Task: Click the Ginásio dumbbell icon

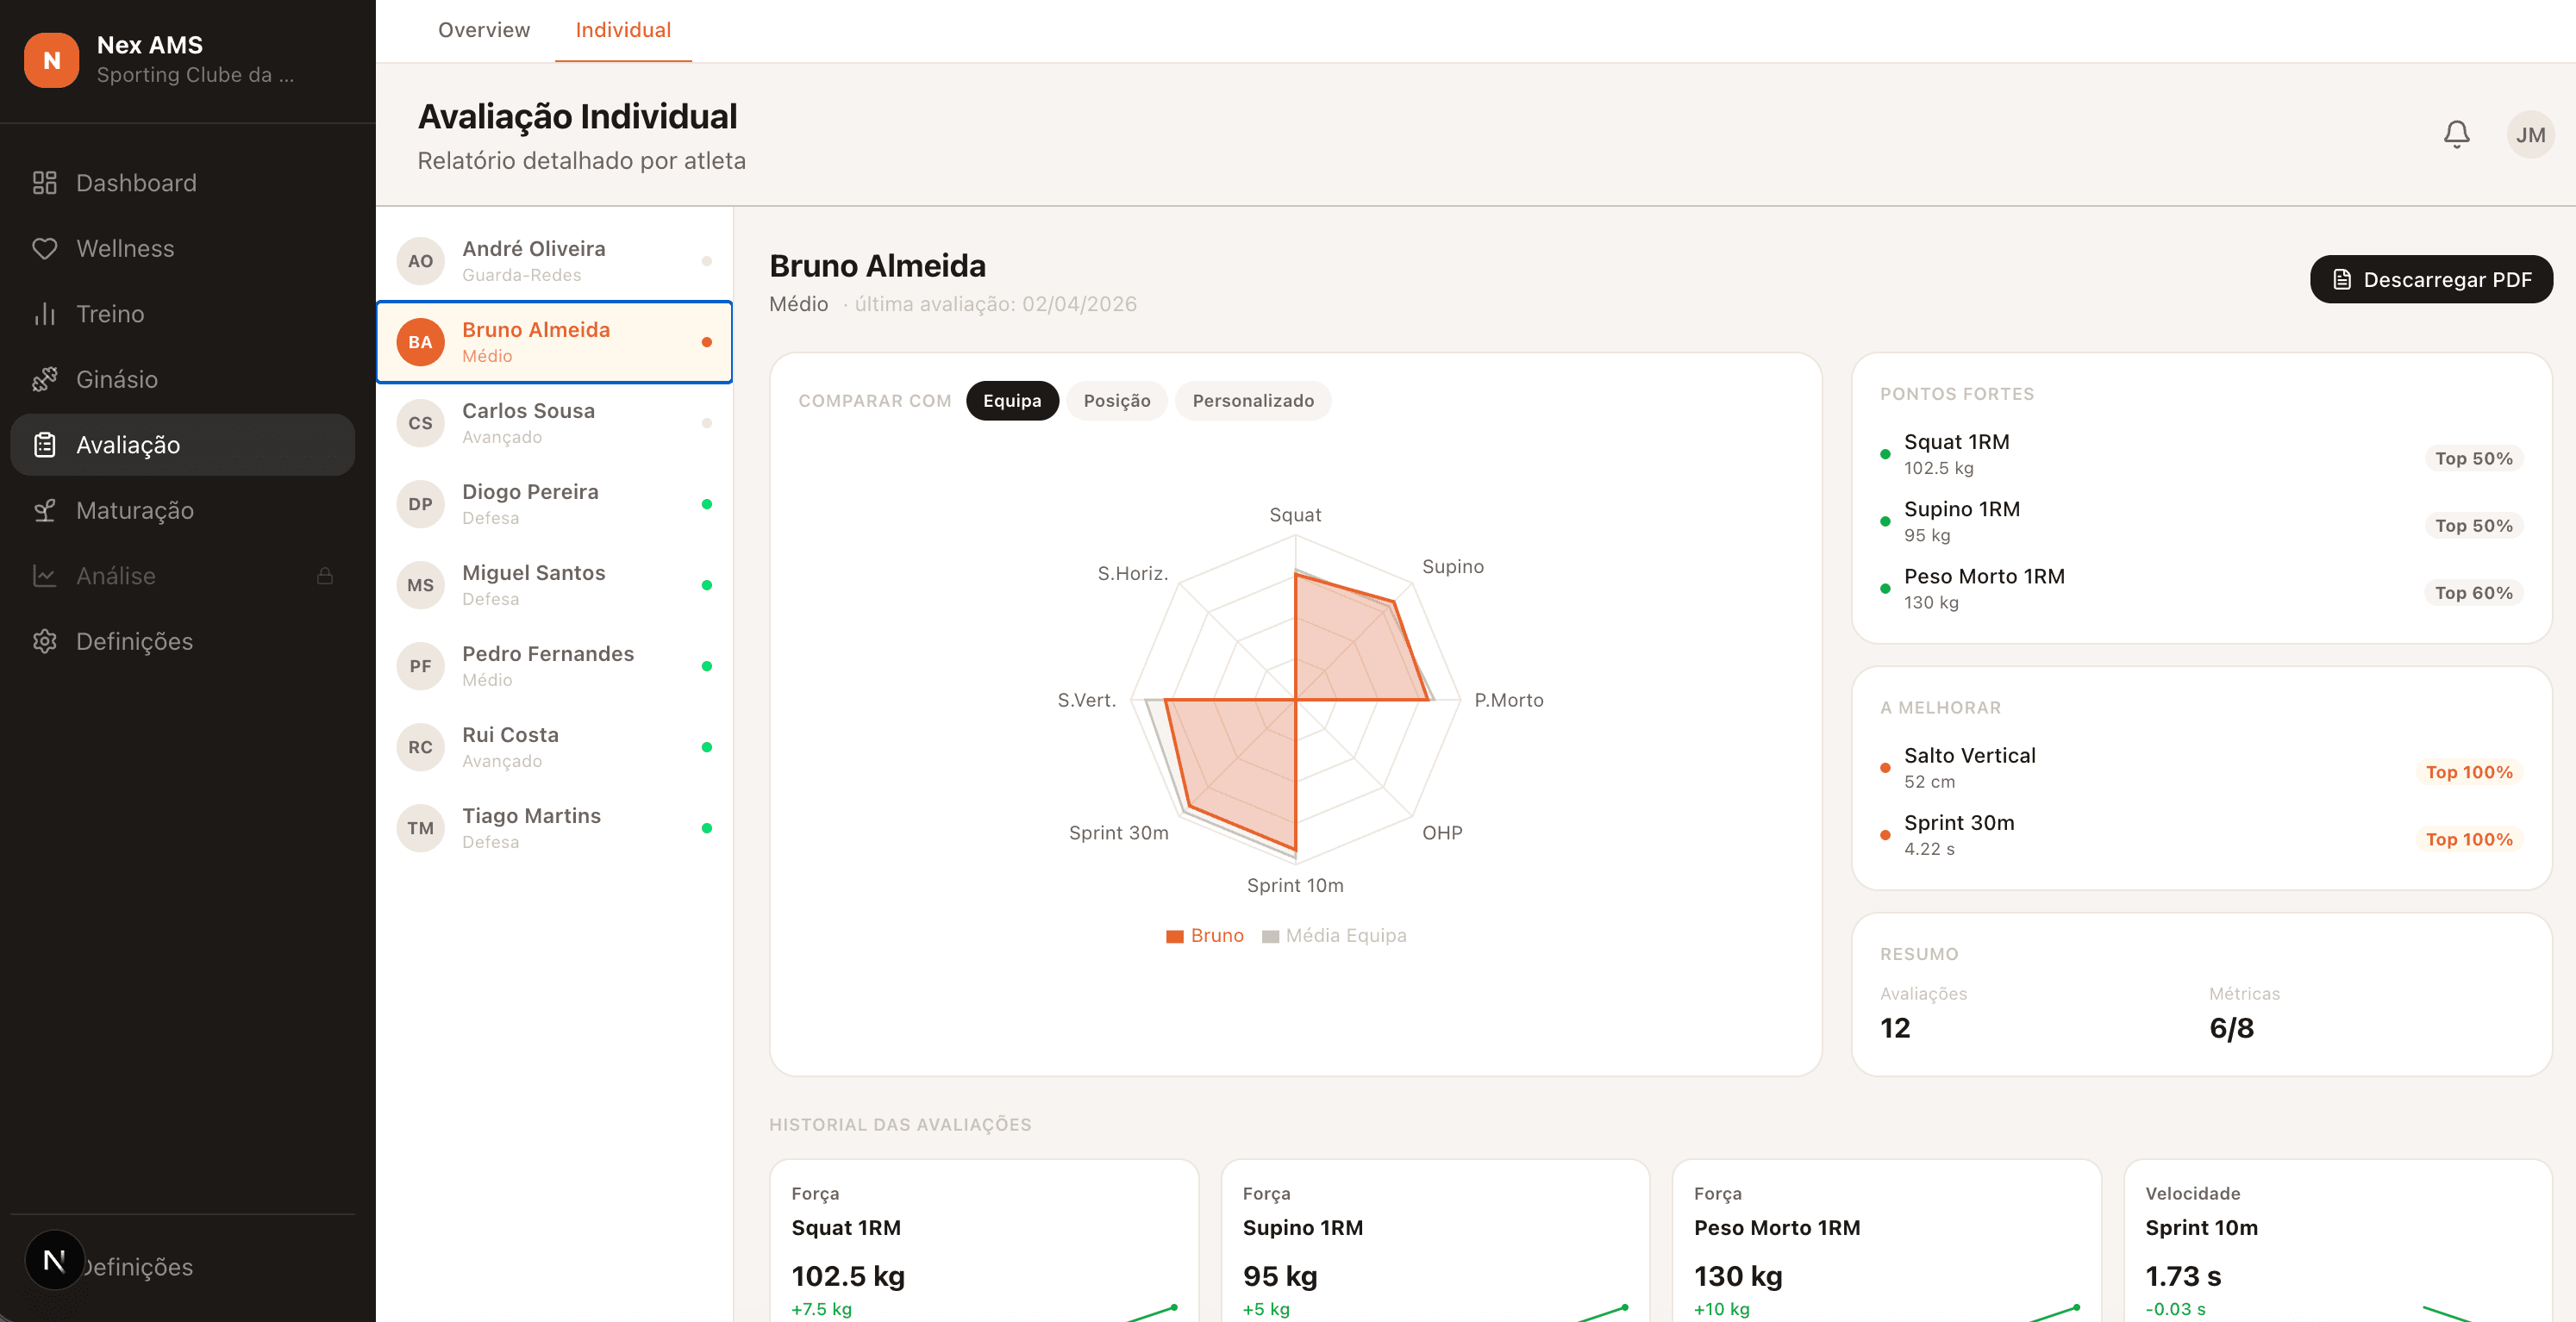Action: click(44, 379)
